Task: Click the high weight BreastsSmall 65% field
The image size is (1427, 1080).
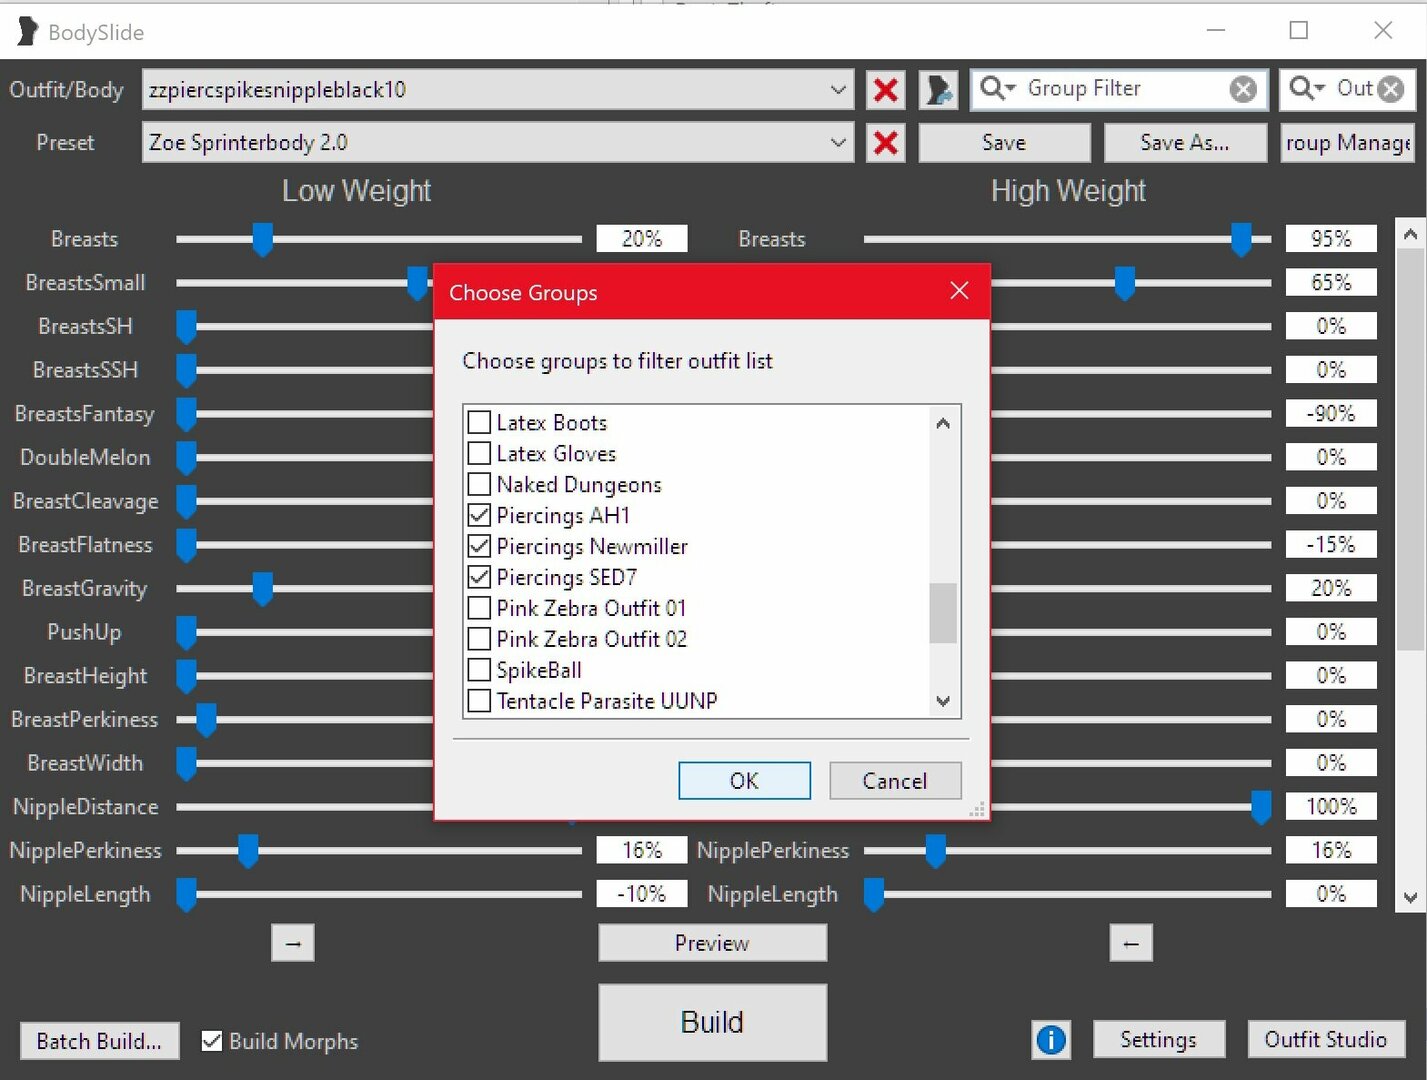Action: pos(1331,283)
